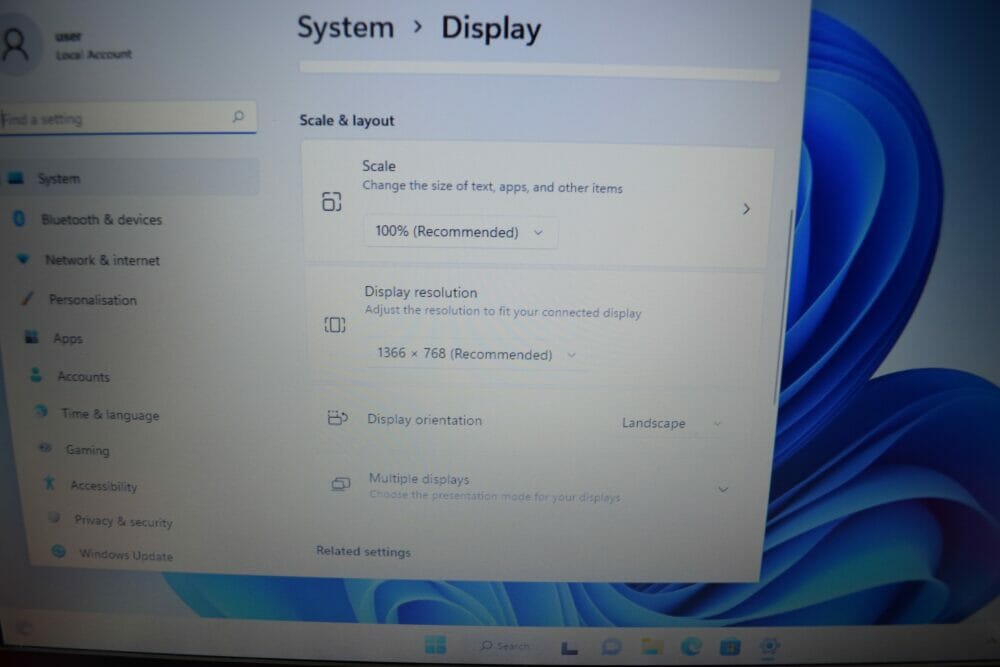The height and width of the screenshot is (667, 1000).
Task: Click the Bluetooth icon in sidebar
Action: pos(19,219)
